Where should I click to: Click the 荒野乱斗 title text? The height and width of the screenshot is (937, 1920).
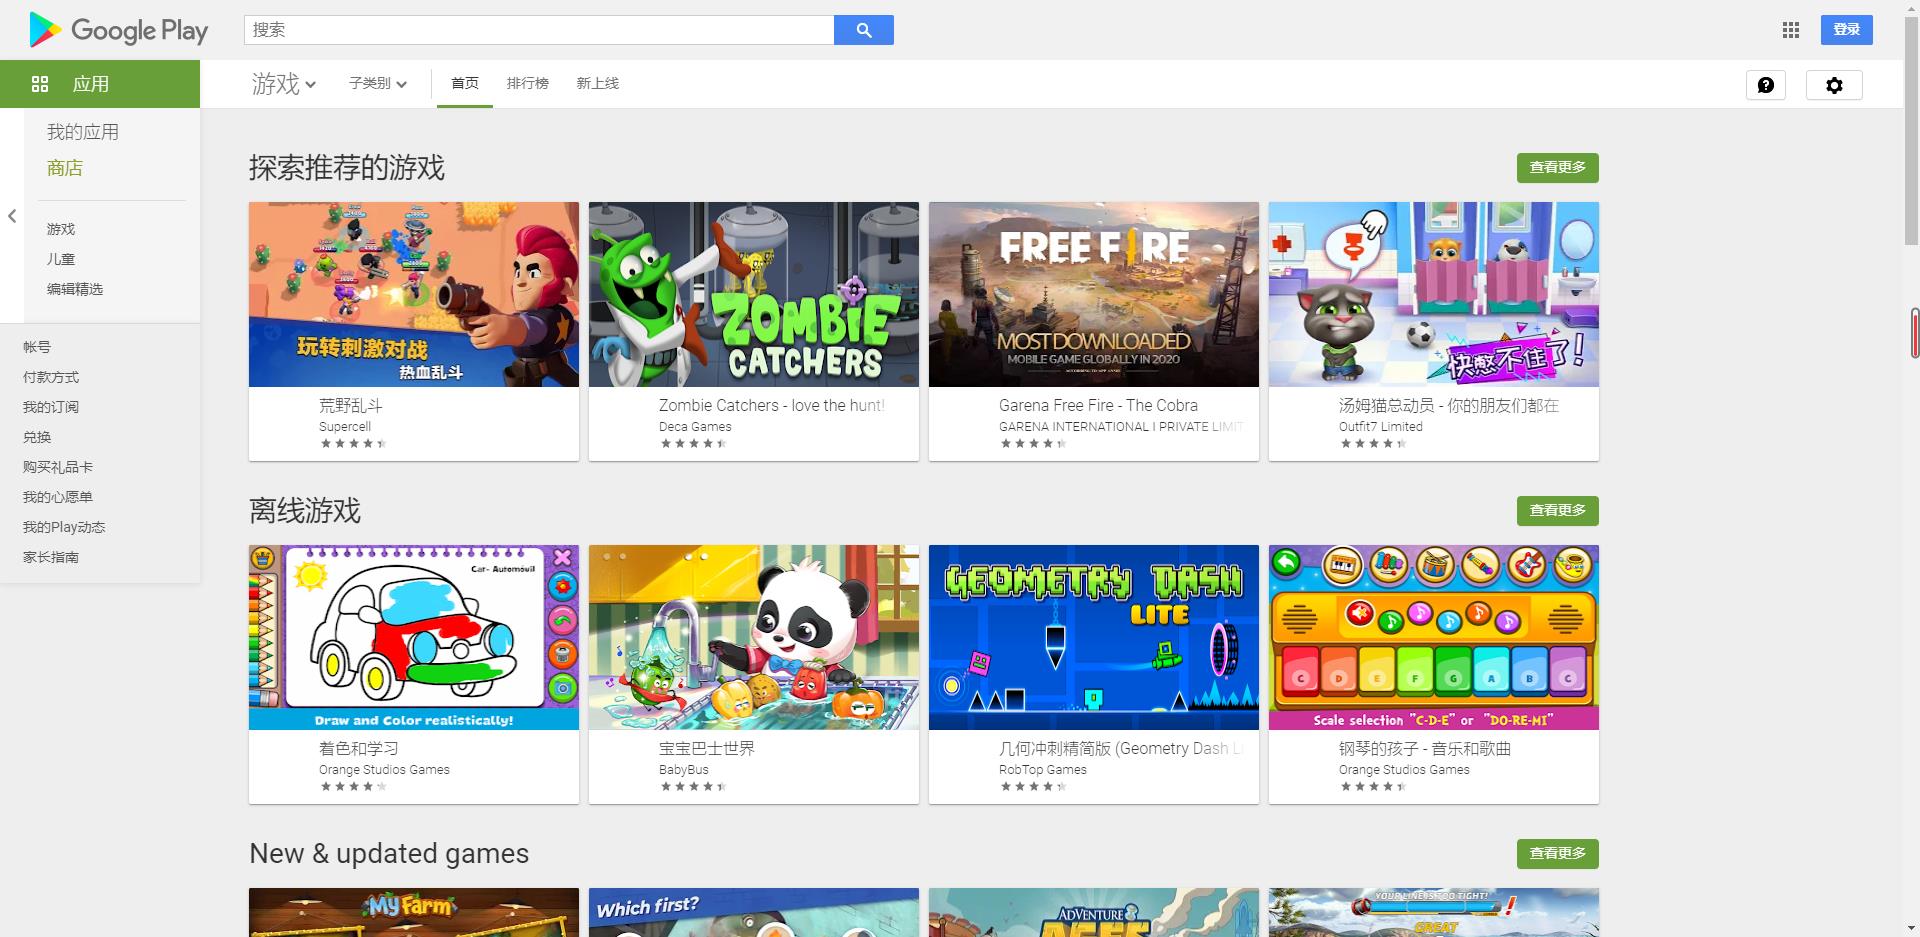click(351, 406)
